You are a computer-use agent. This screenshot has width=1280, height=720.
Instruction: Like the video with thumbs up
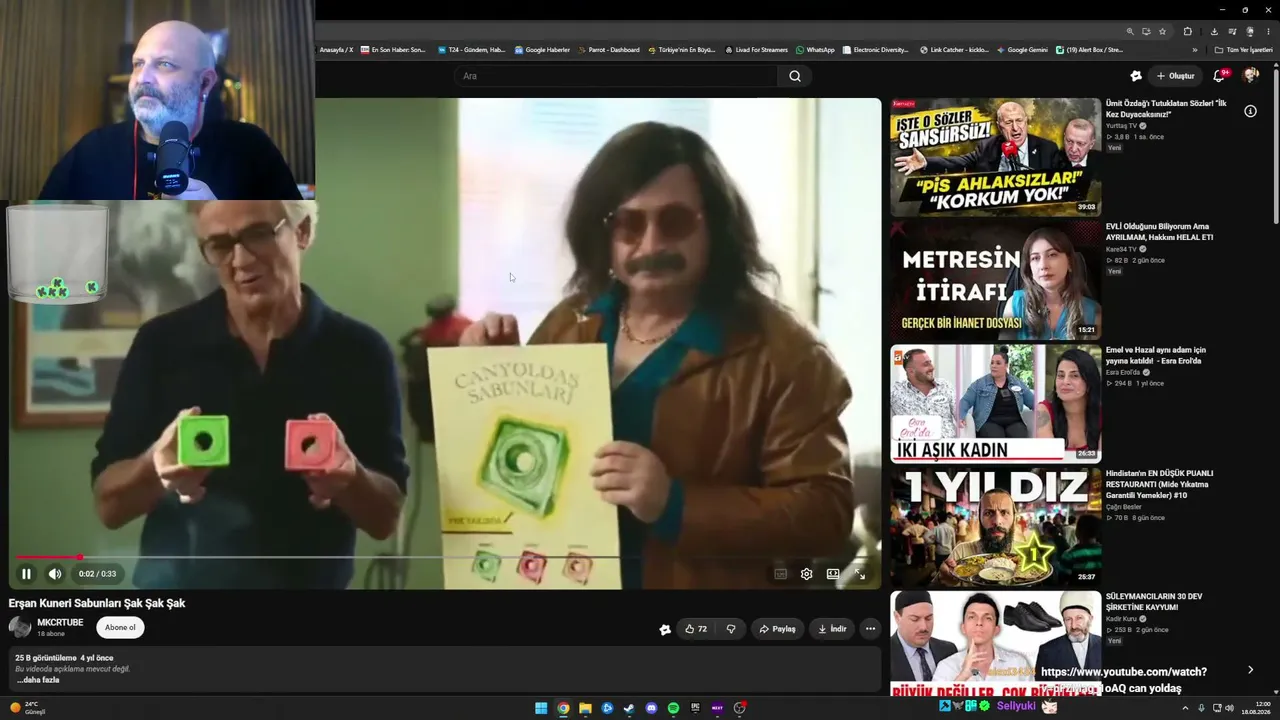(x=695, y=629)
